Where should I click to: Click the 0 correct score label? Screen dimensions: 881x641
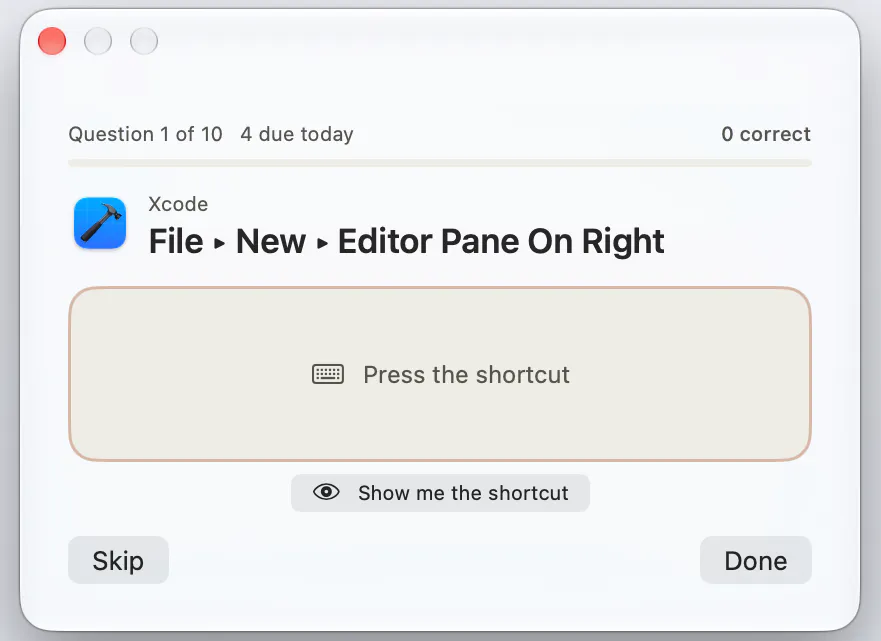point(766,134)
